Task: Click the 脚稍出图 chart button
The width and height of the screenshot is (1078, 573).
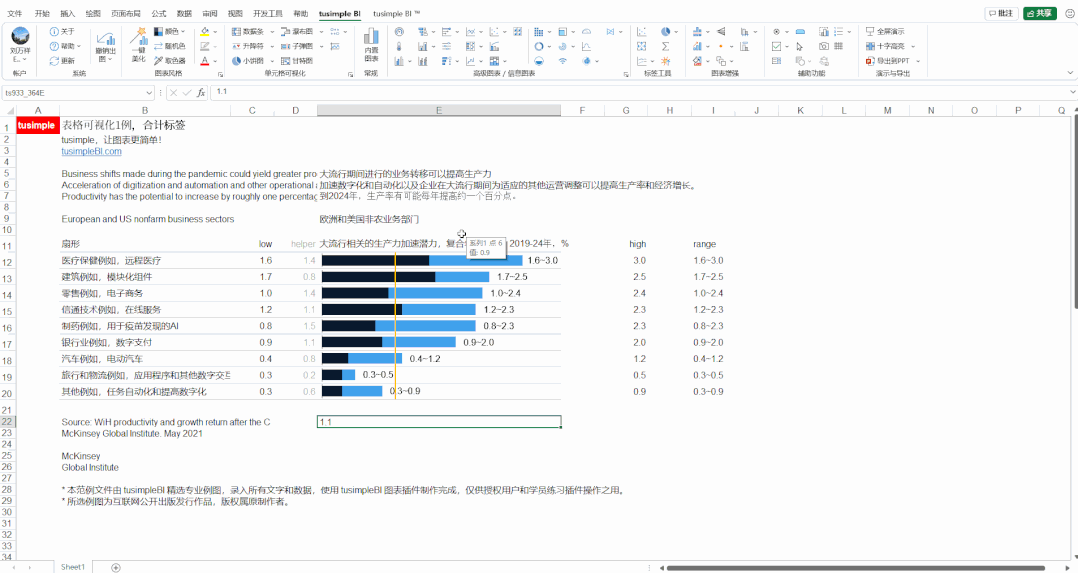Action: [x=105, y=47]
